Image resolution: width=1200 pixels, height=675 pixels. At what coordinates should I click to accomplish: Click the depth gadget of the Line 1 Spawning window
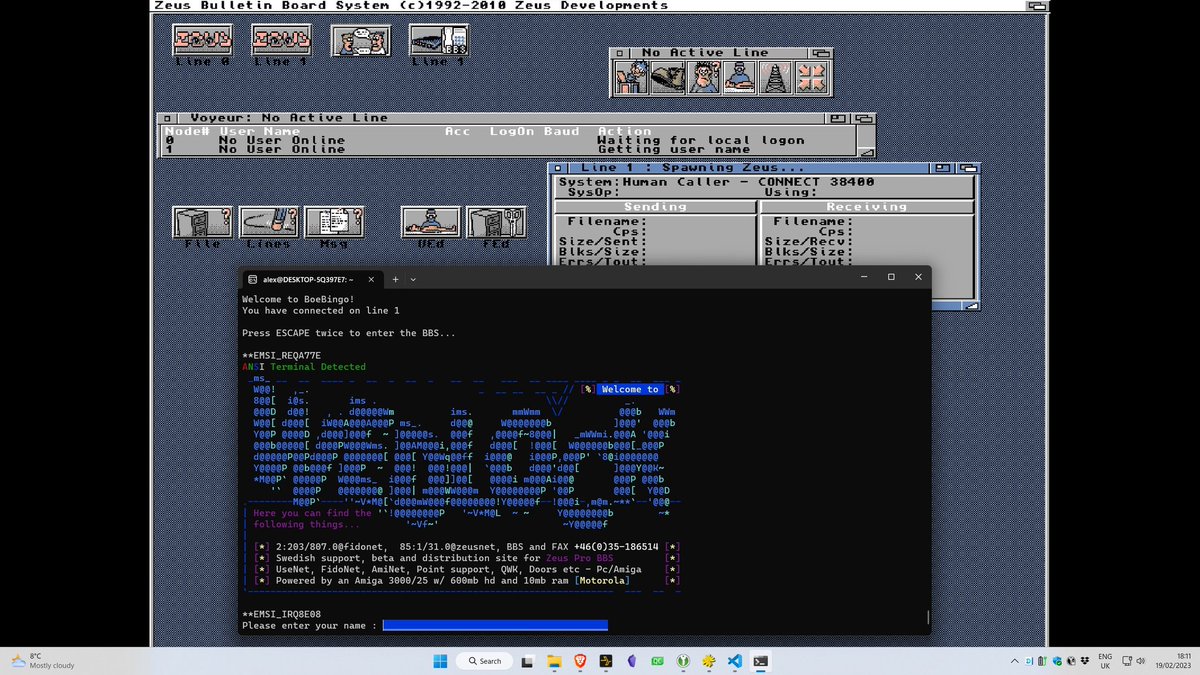[x=970, y=168]
